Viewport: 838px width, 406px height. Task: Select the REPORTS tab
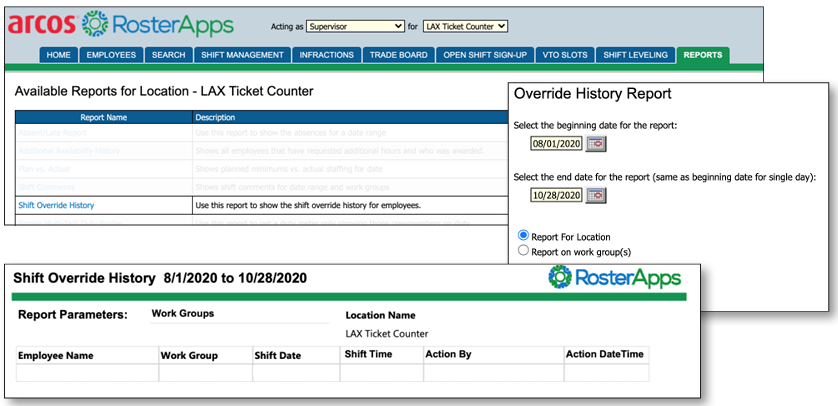coord(703,55)
